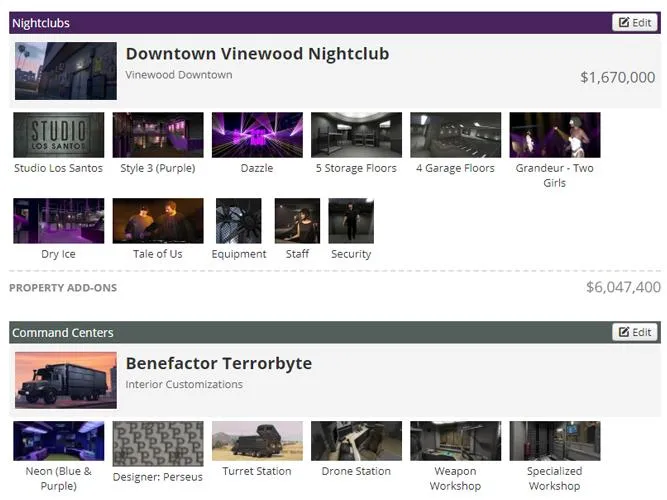Click the Studio Los Santos caption
The height and width of the screenshot is (500, 667).
tap(58, 168)
